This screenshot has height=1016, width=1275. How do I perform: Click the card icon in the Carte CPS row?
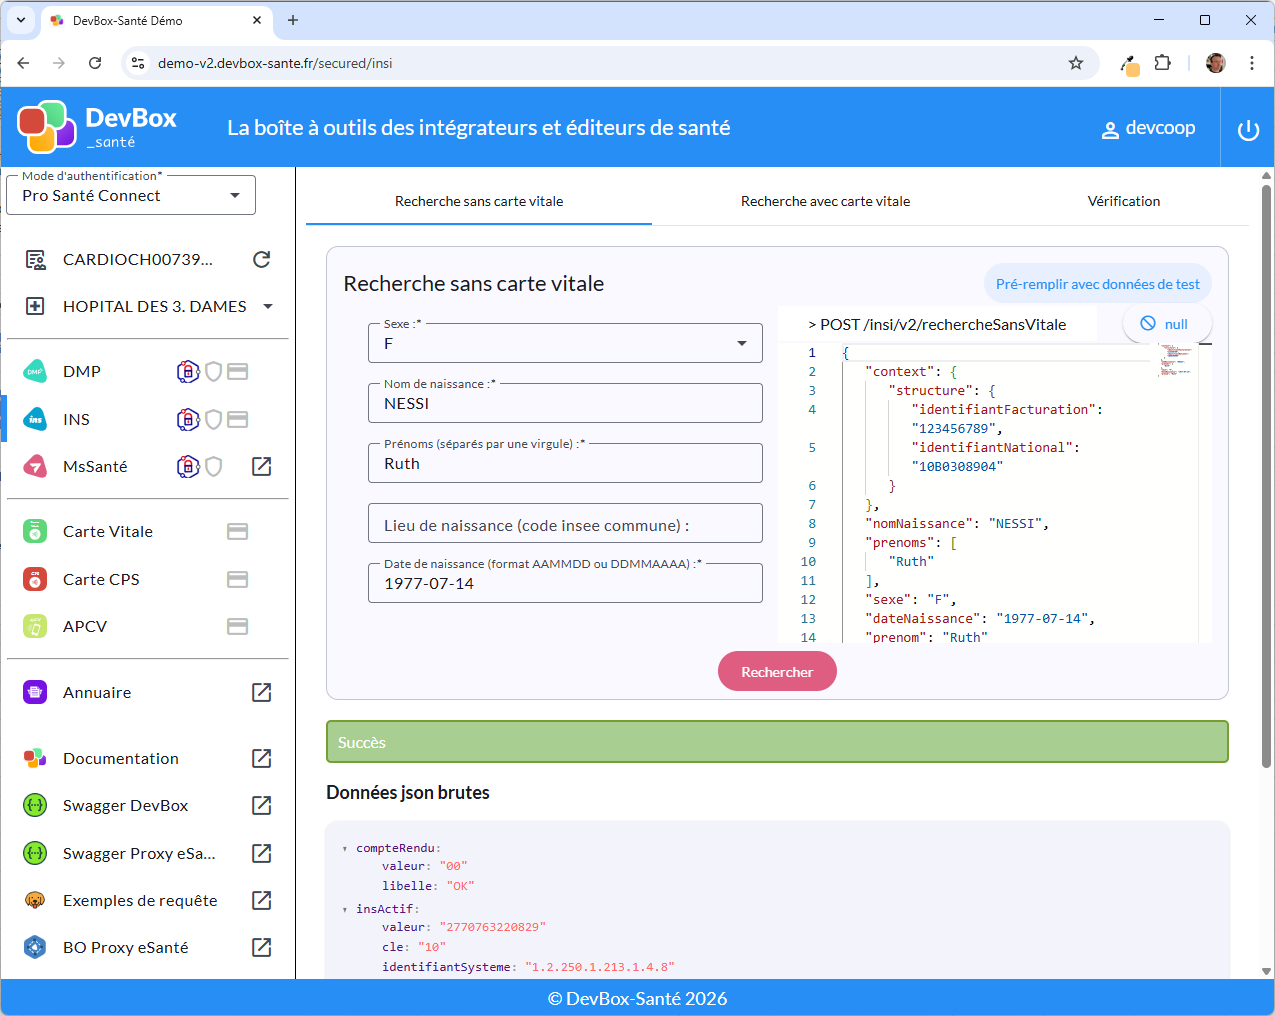(237, 579)
